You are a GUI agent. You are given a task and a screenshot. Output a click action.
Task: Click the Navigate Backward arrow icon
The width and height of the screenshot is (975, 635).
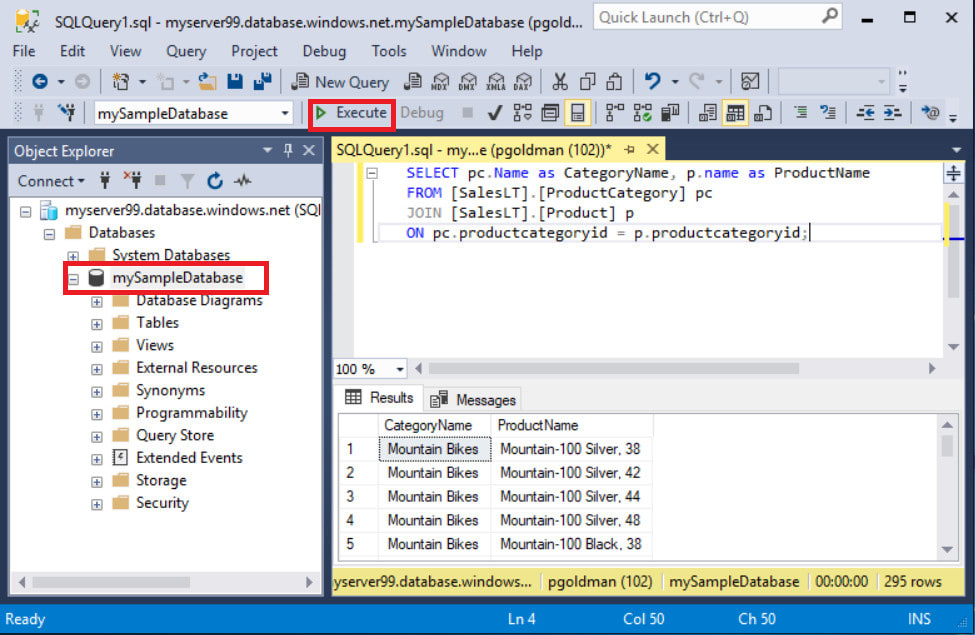click(40, 82)
